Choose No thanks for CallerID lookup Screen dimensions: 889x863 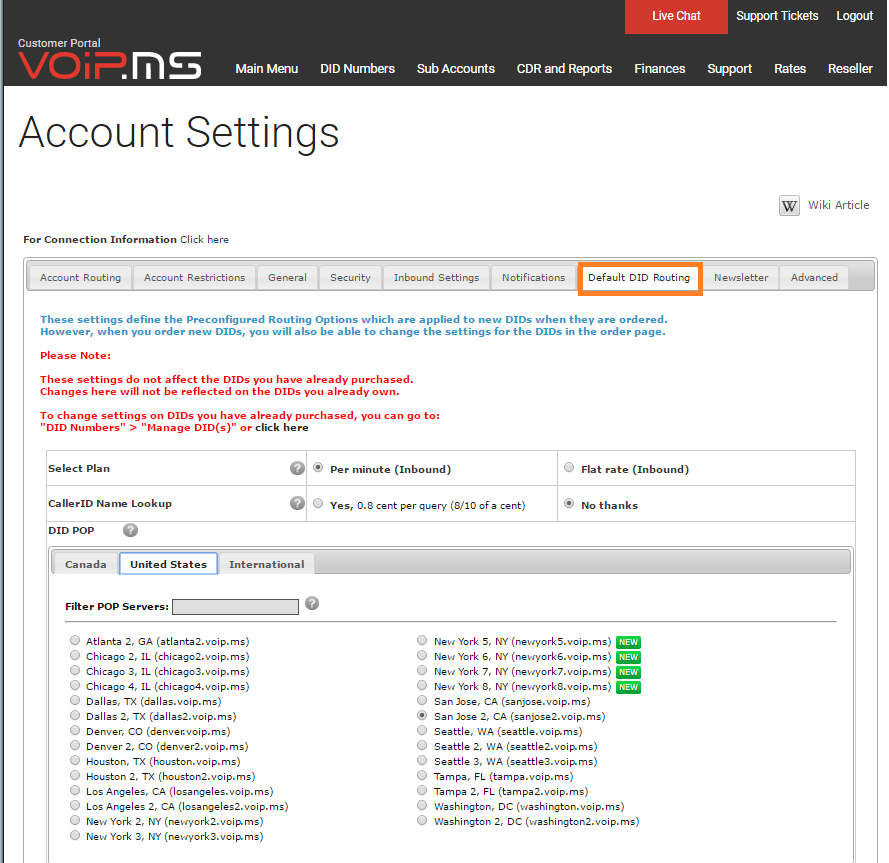(x=569, y=503)
